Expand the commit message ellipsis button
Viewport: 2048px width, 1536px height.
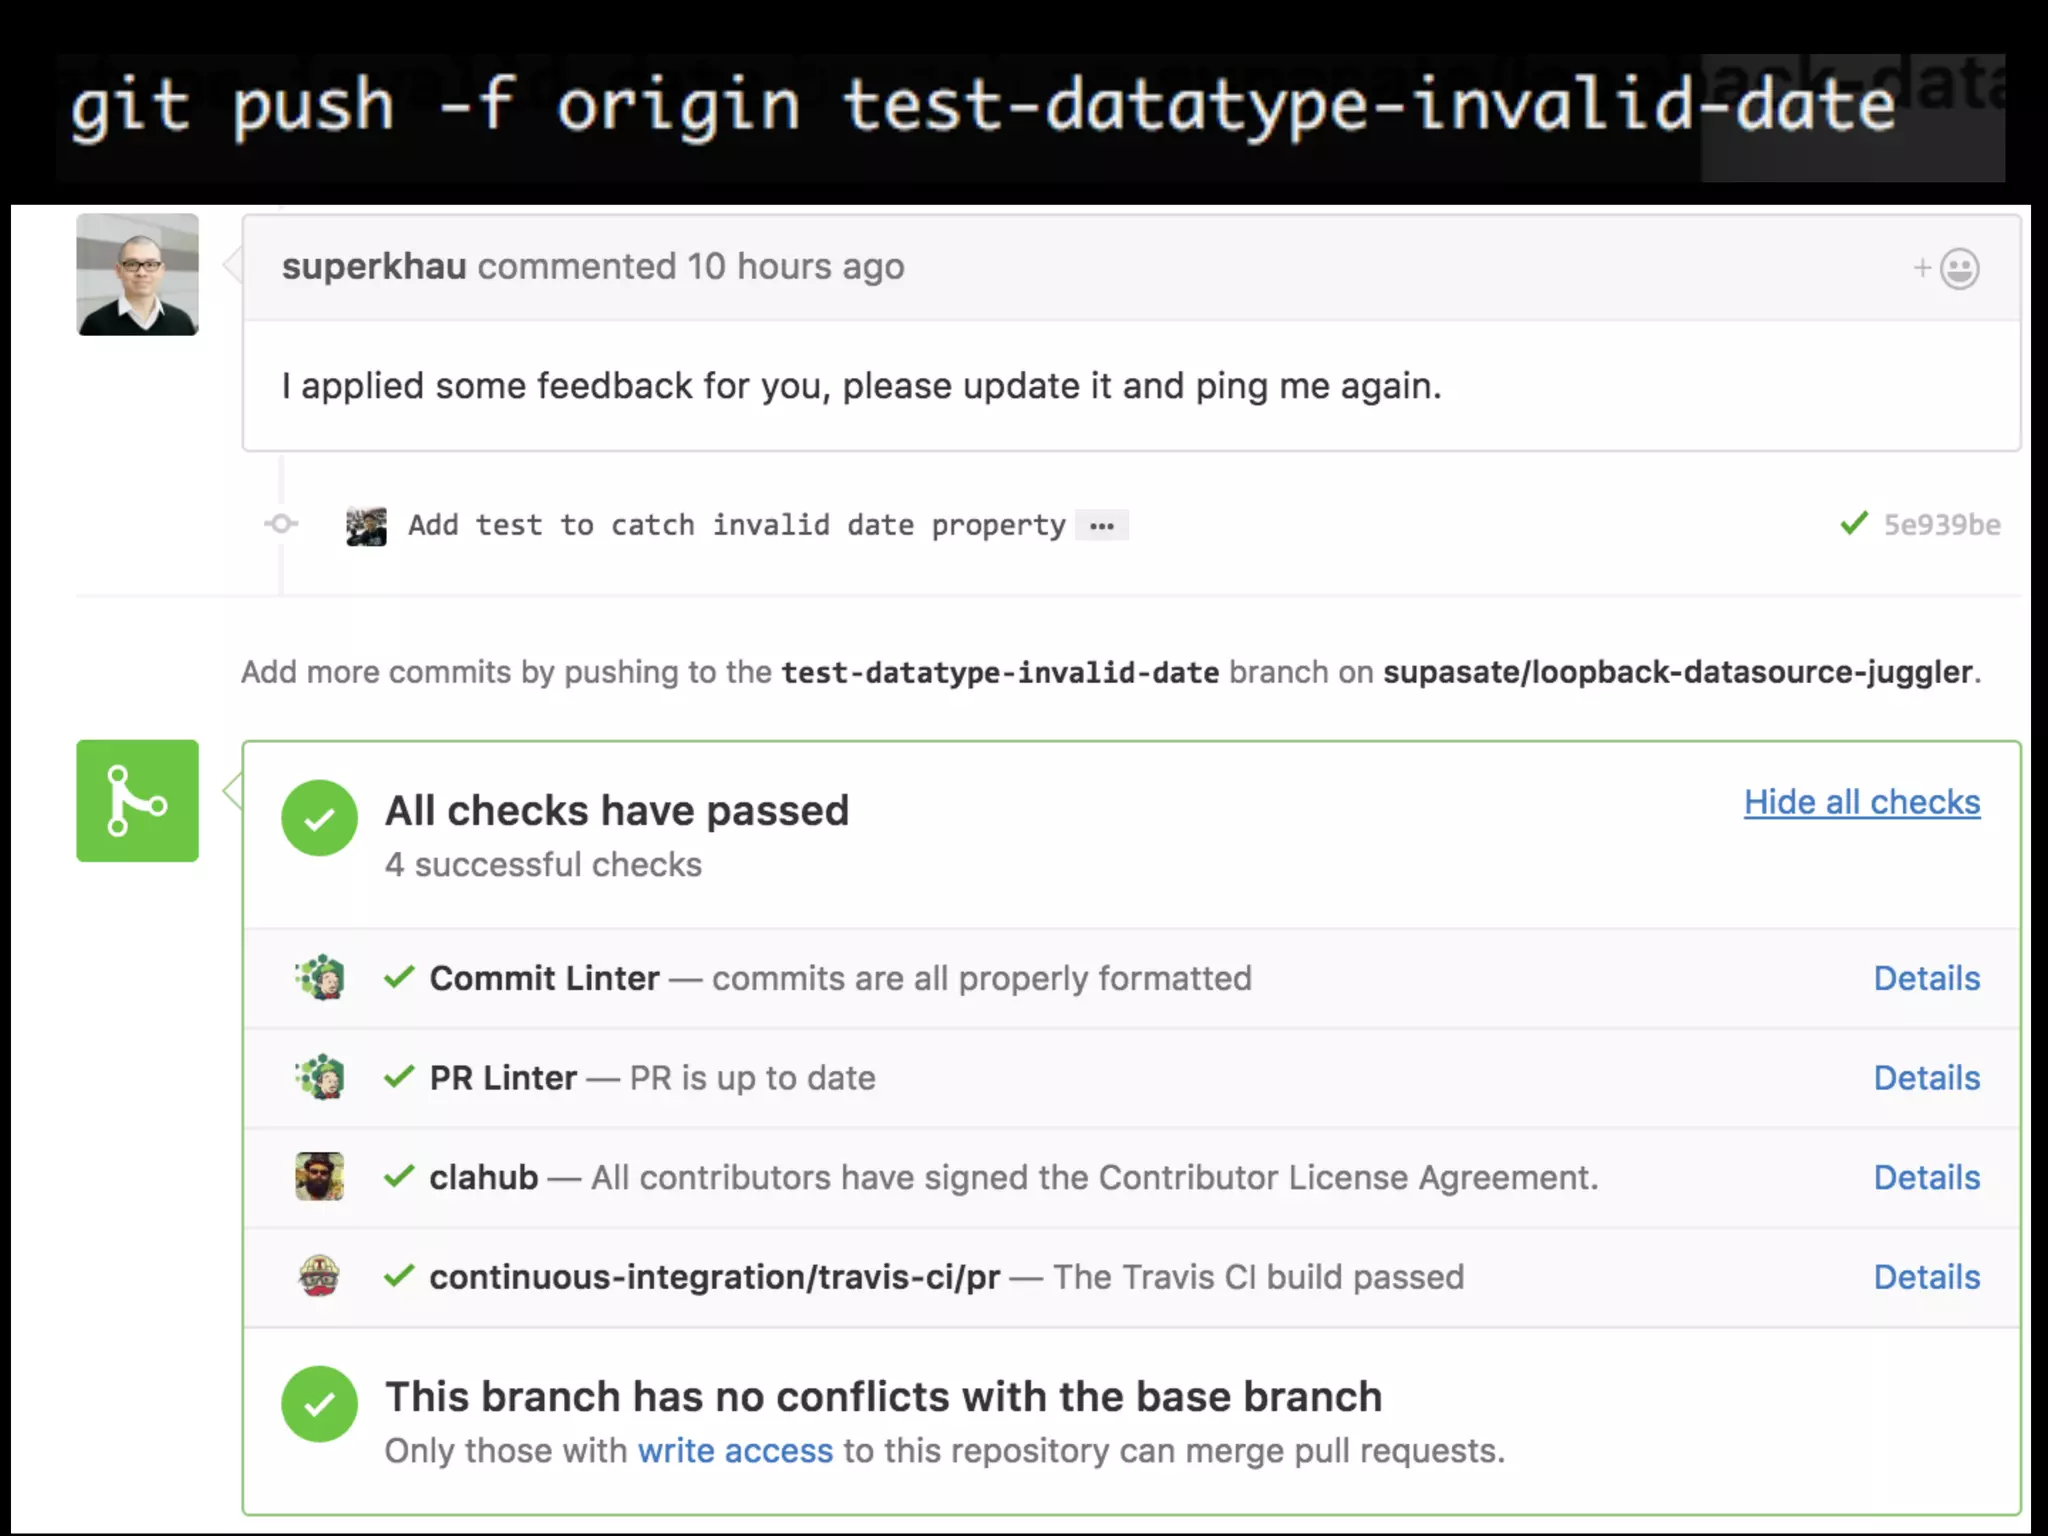click(x=1101, y=526)
